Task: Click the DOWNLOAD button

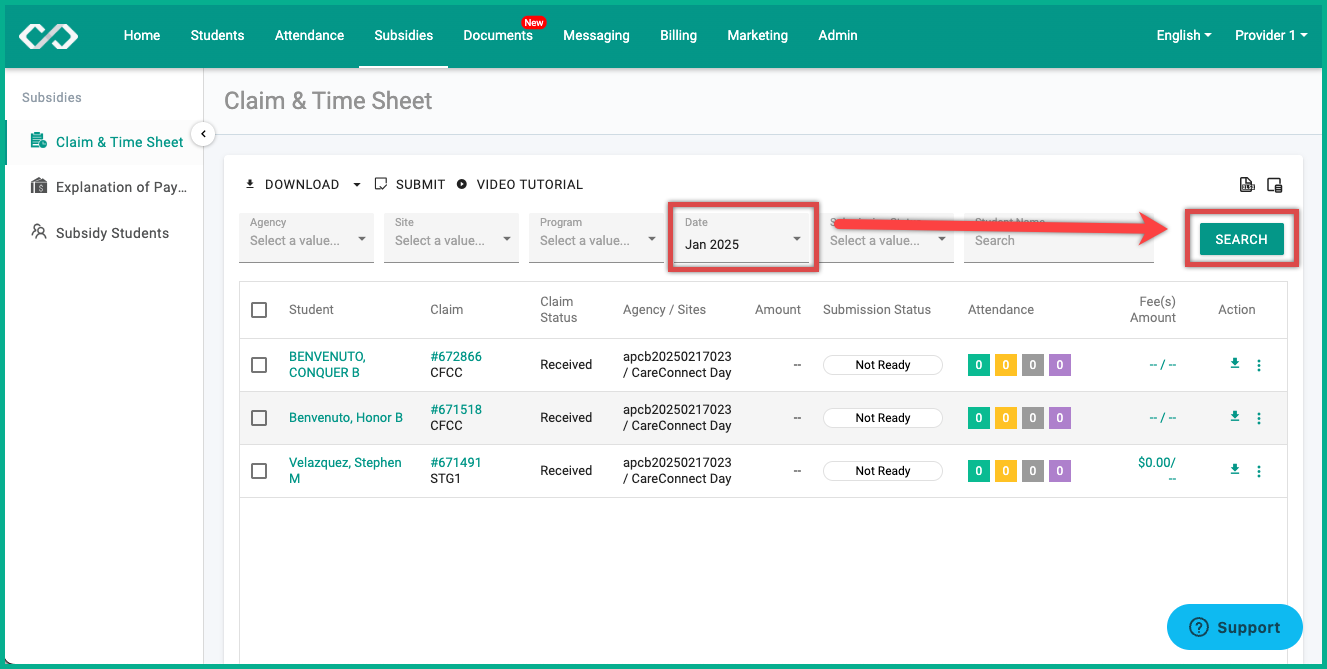Action: click(x=292, y=184)
